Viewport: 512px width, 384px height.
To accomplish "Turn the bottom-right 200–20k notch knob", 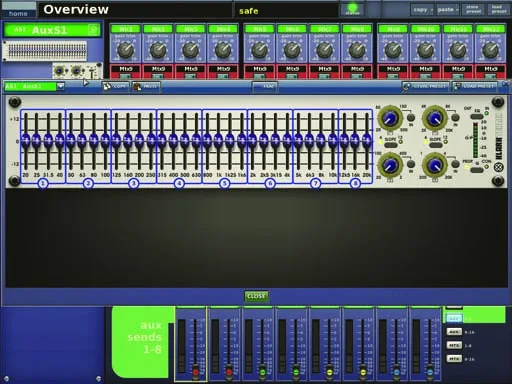I will 434,165.
